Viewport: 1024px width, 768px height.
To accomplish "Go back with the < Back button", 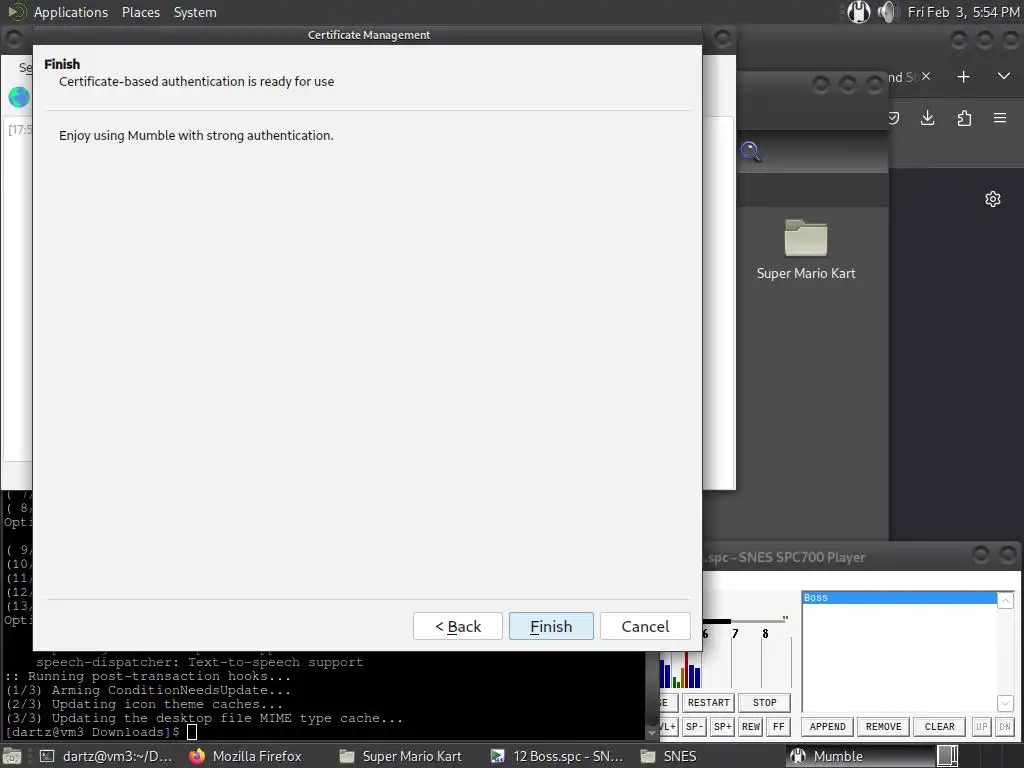I will click(x=458, y=626).
